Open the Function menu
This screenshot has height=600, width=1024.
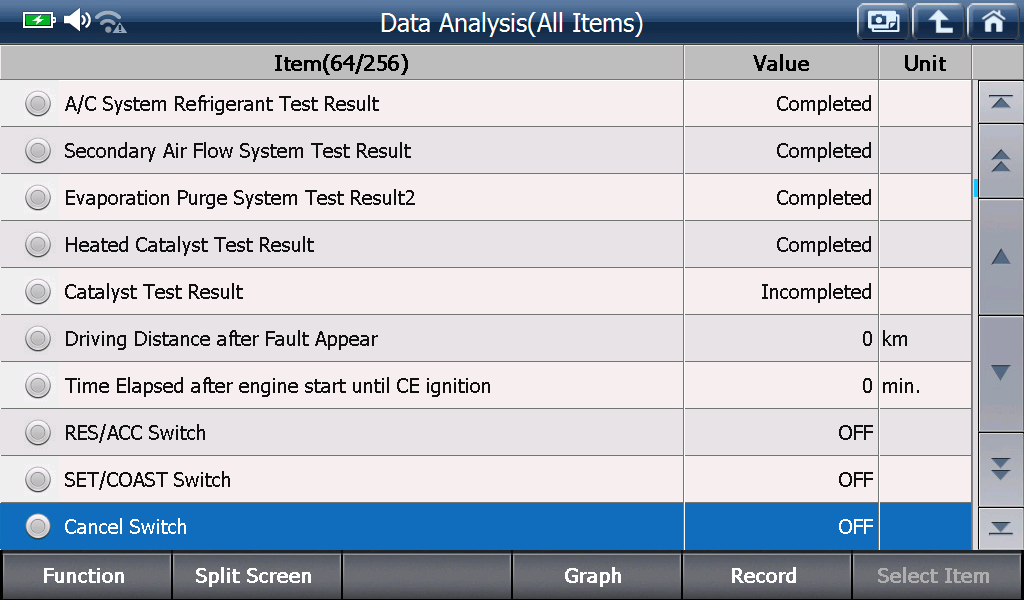pyautogui.click(x=86, y=576)
